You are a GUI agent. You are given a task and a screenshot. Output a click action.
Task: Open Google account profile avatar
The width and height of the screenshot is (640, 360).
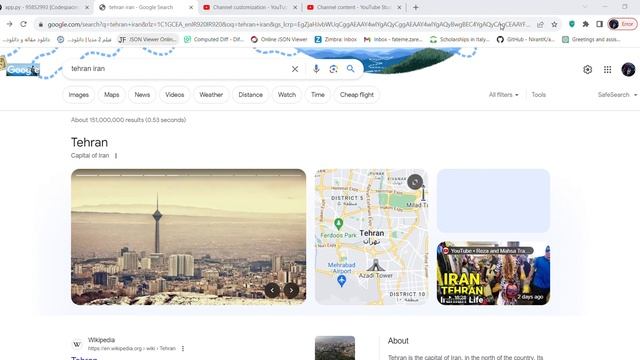(x=628, y=69)
